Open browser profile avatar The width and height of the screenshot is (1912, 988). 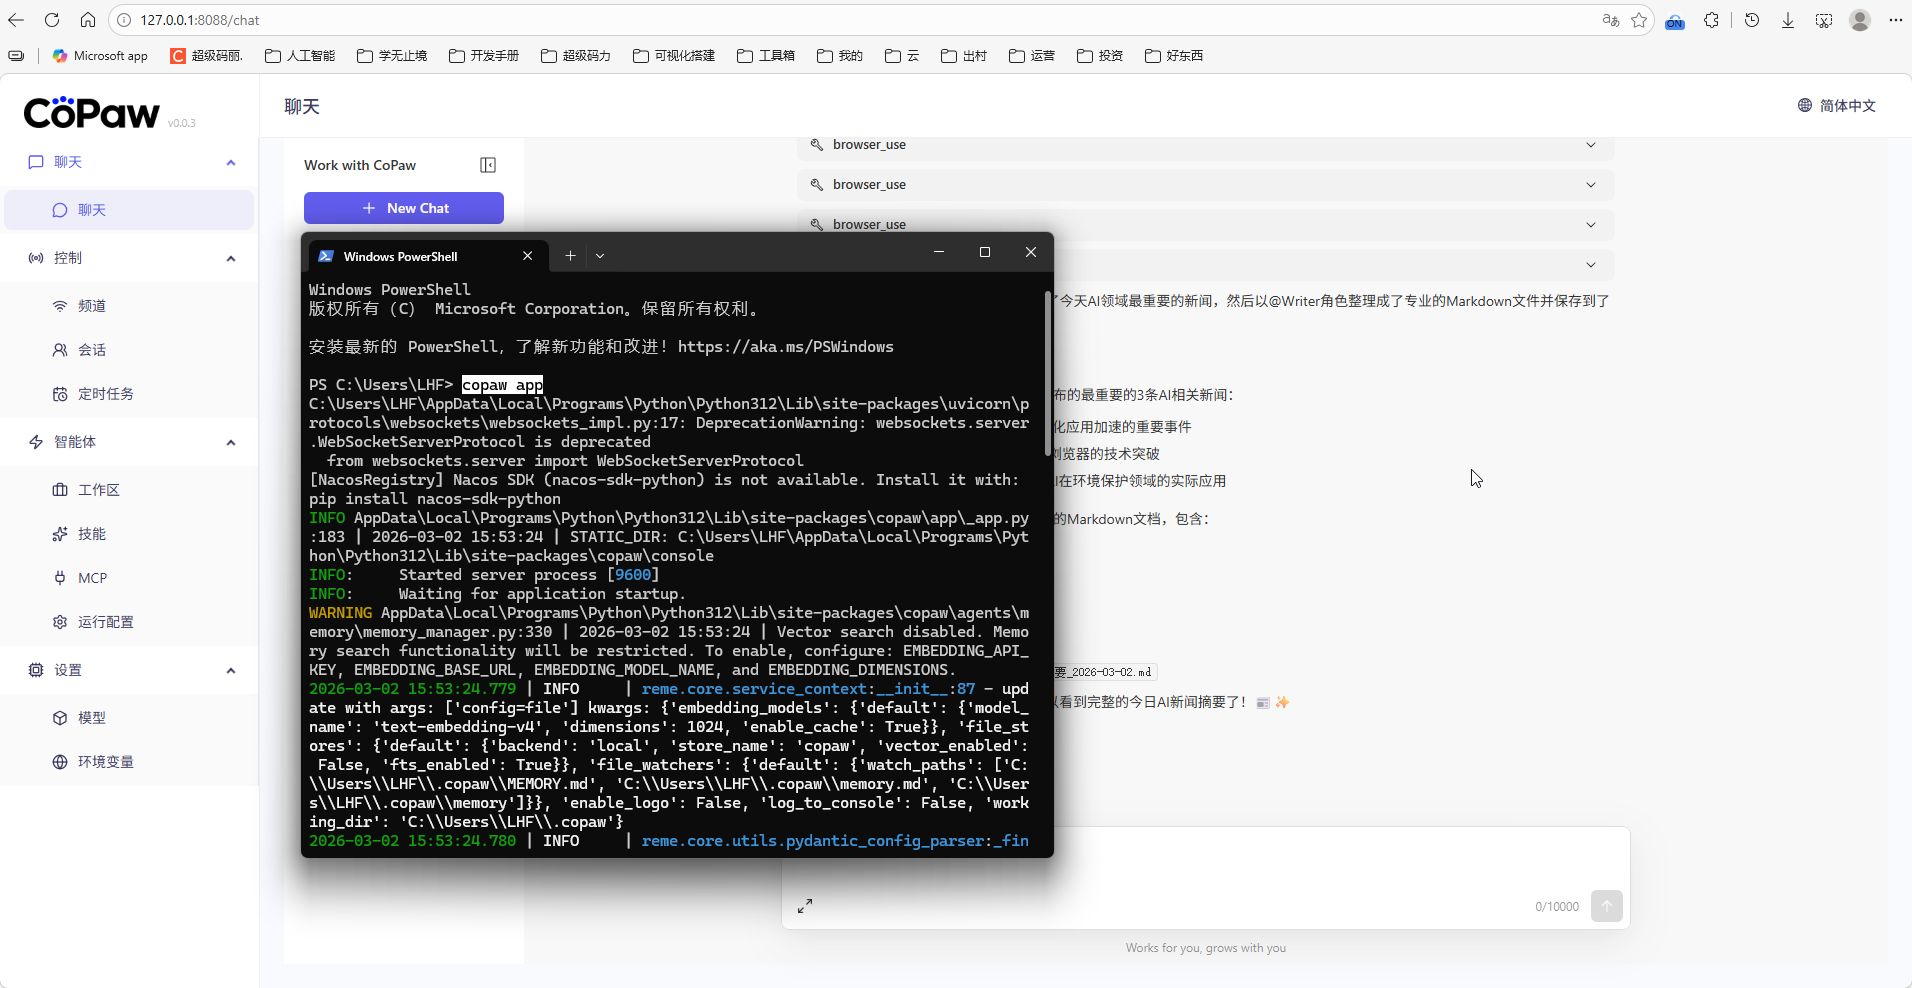1860,20
